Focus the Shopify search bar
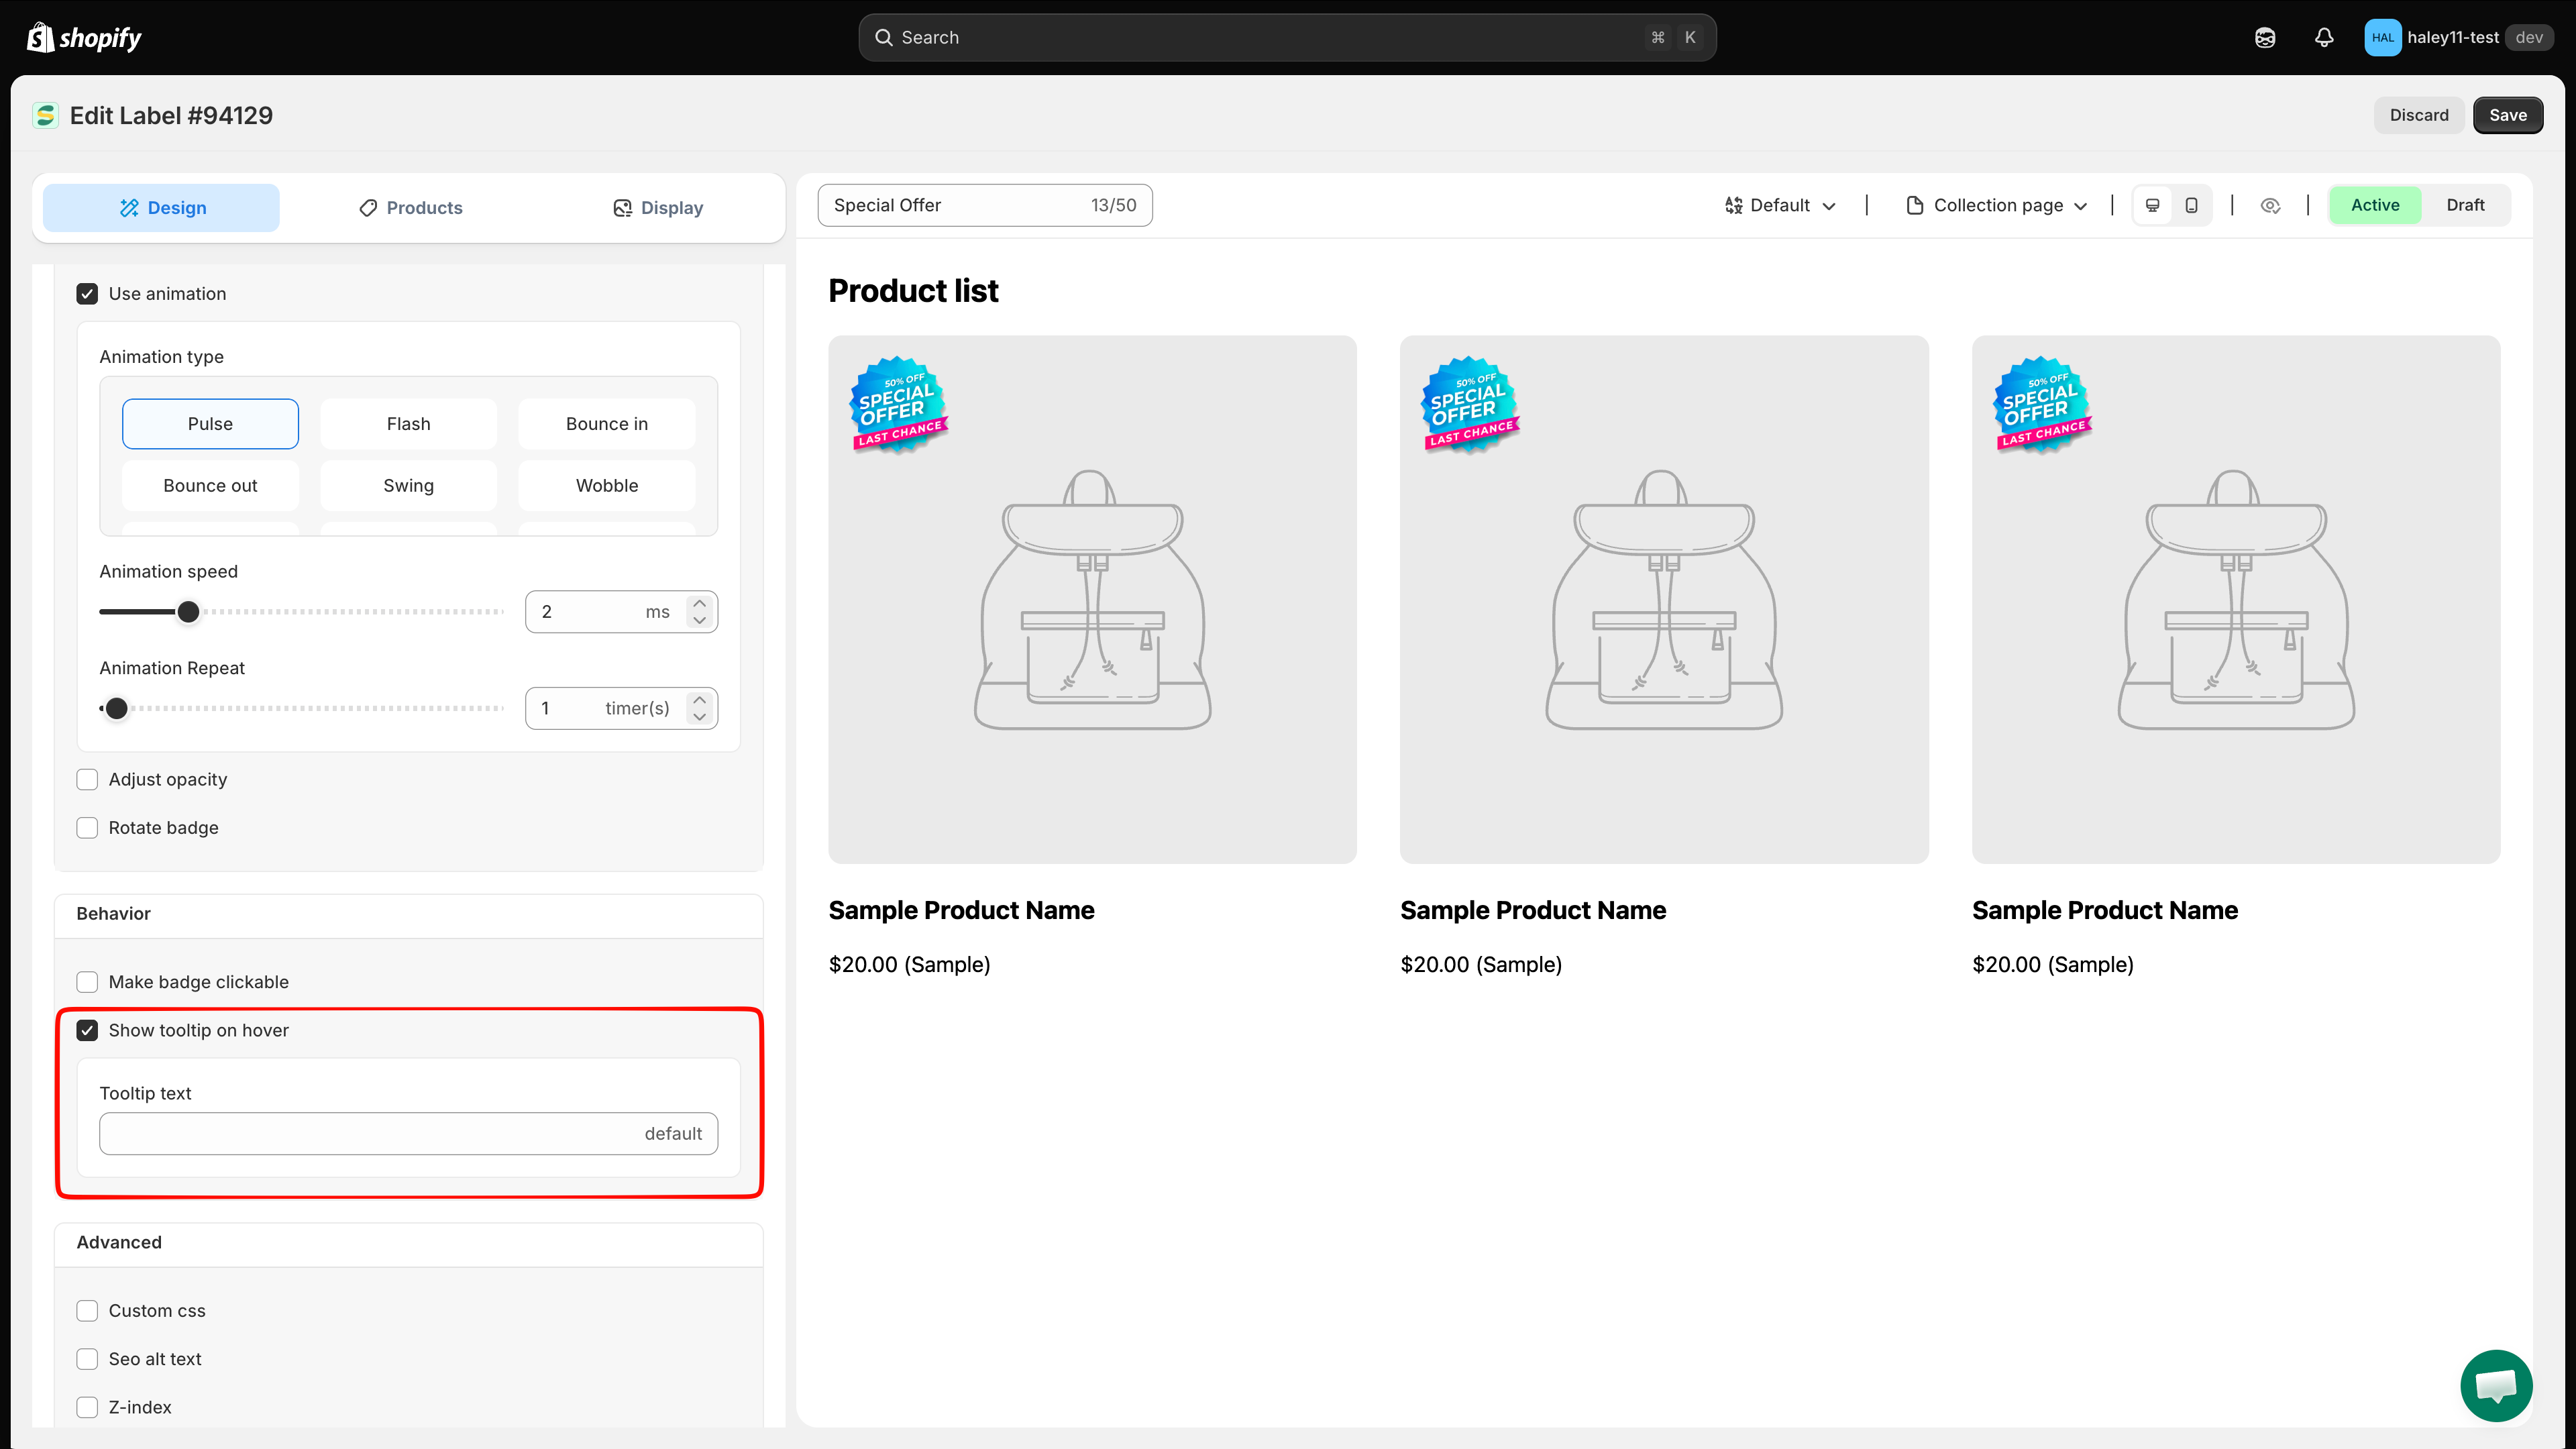 (x=1287, y=37)
